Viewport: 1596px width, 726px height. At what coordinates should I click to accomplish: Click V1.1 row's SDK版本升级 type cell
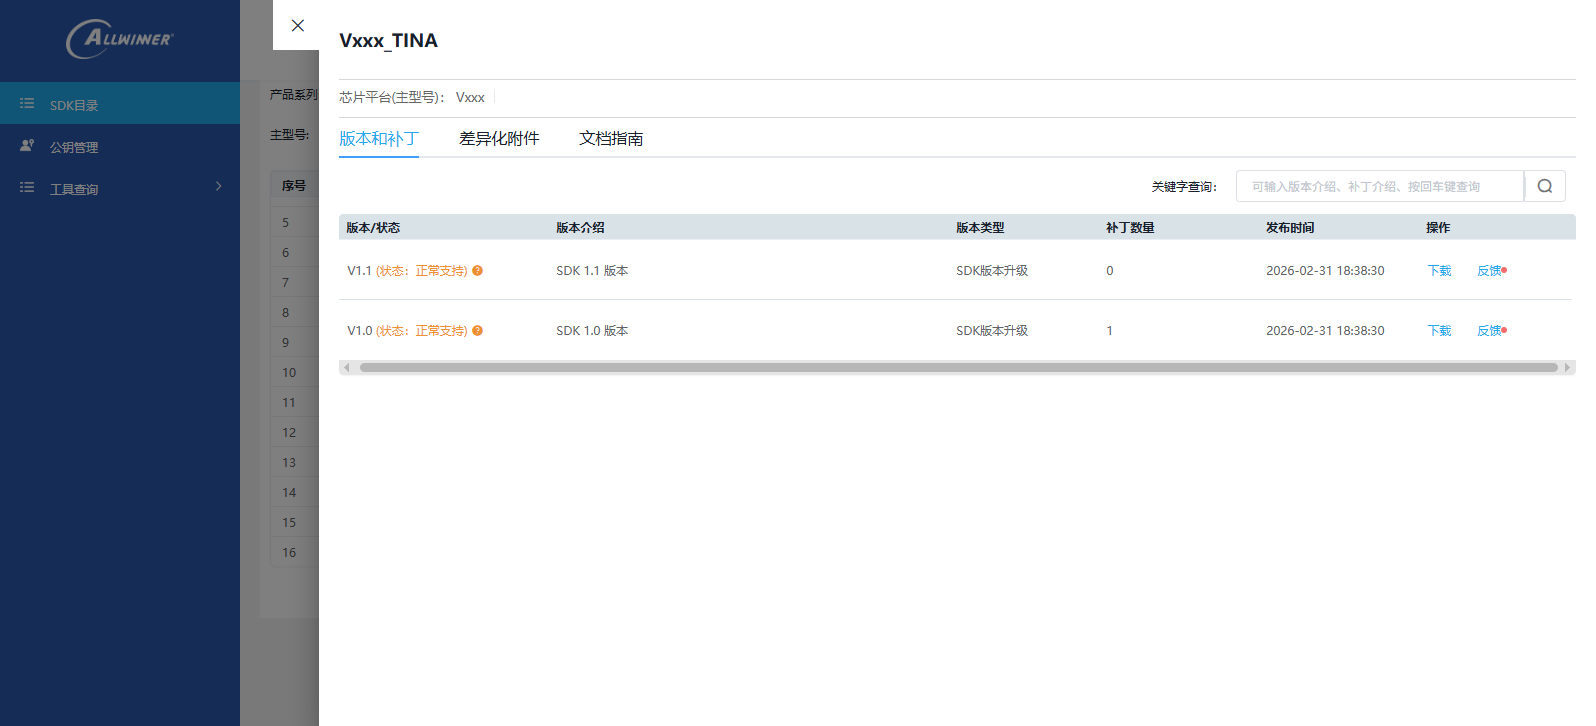click(x=992, y=271)
